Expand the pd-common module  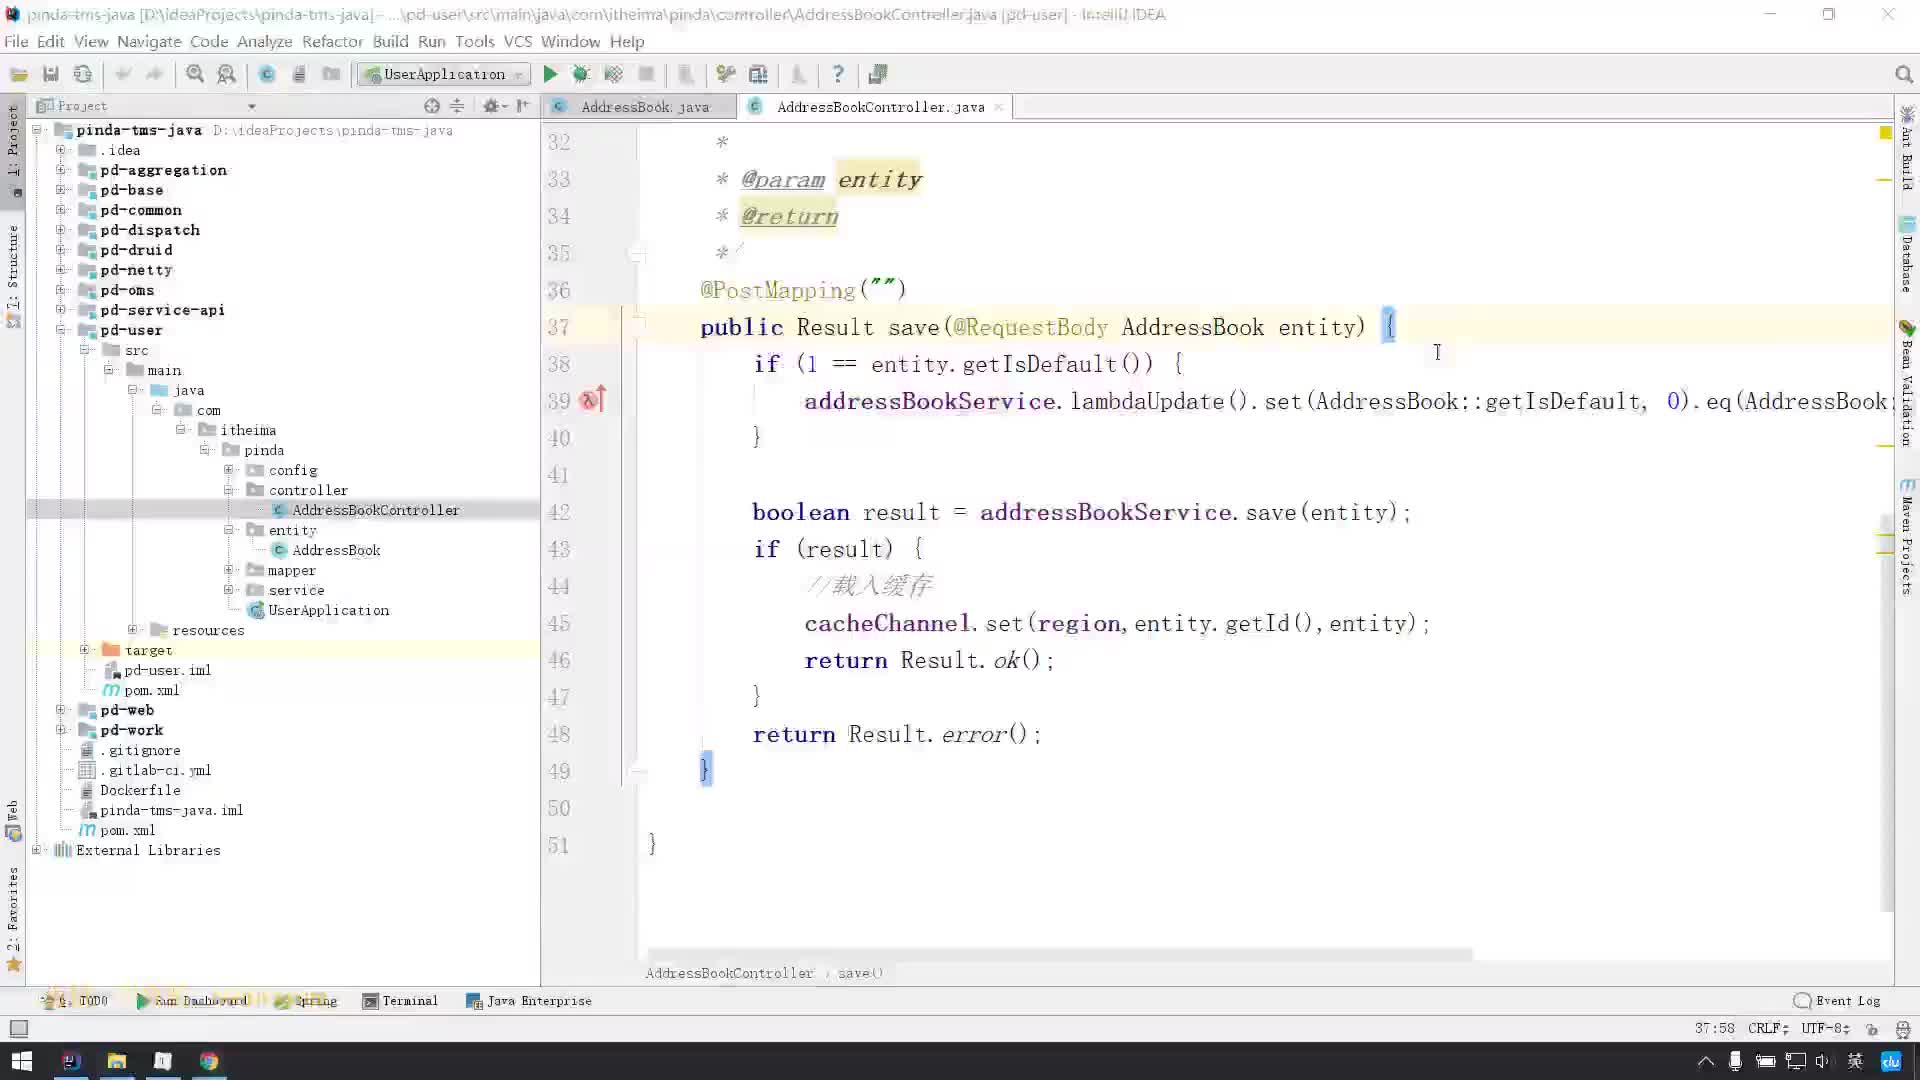pos(61,210)
